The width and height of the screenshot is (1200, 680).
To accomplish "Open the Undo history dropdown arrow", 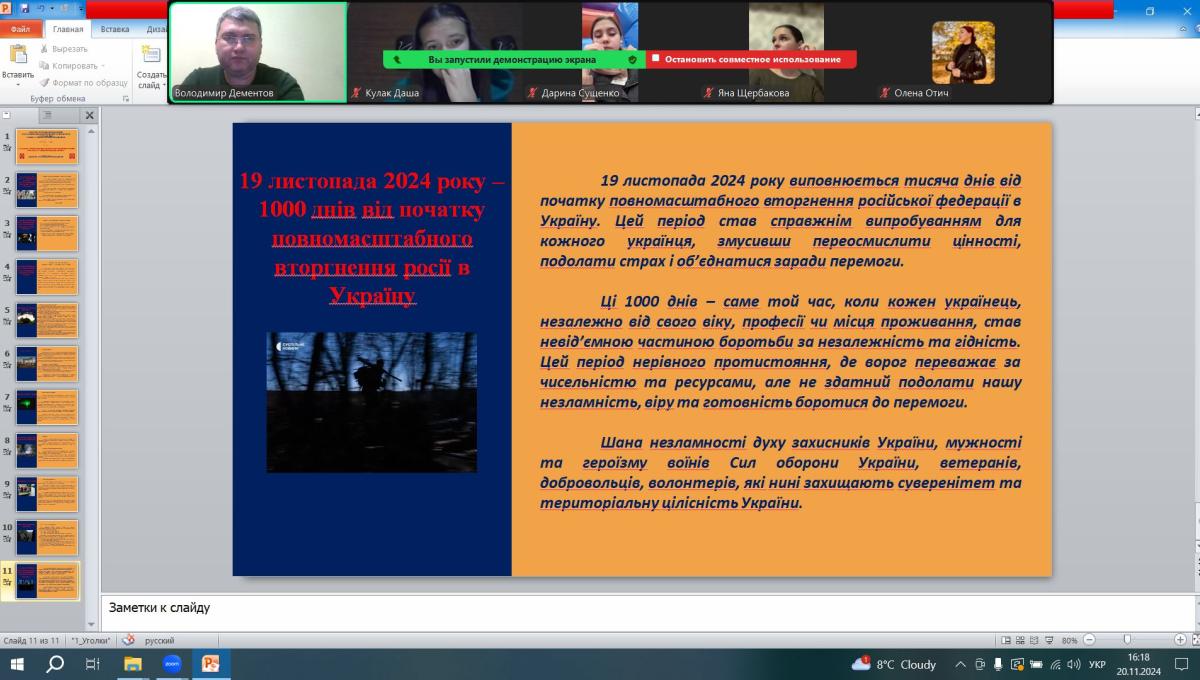I will [x=50, y=8].
